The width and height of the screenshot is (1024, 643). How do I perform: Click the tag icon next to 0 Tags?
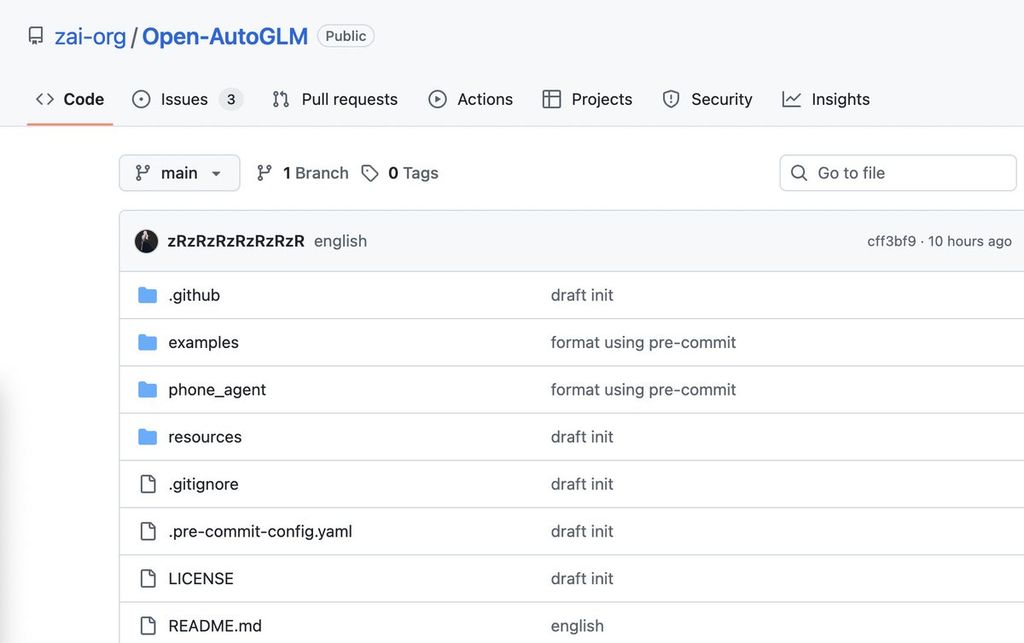pyautogui.click(x=370, y=173)
